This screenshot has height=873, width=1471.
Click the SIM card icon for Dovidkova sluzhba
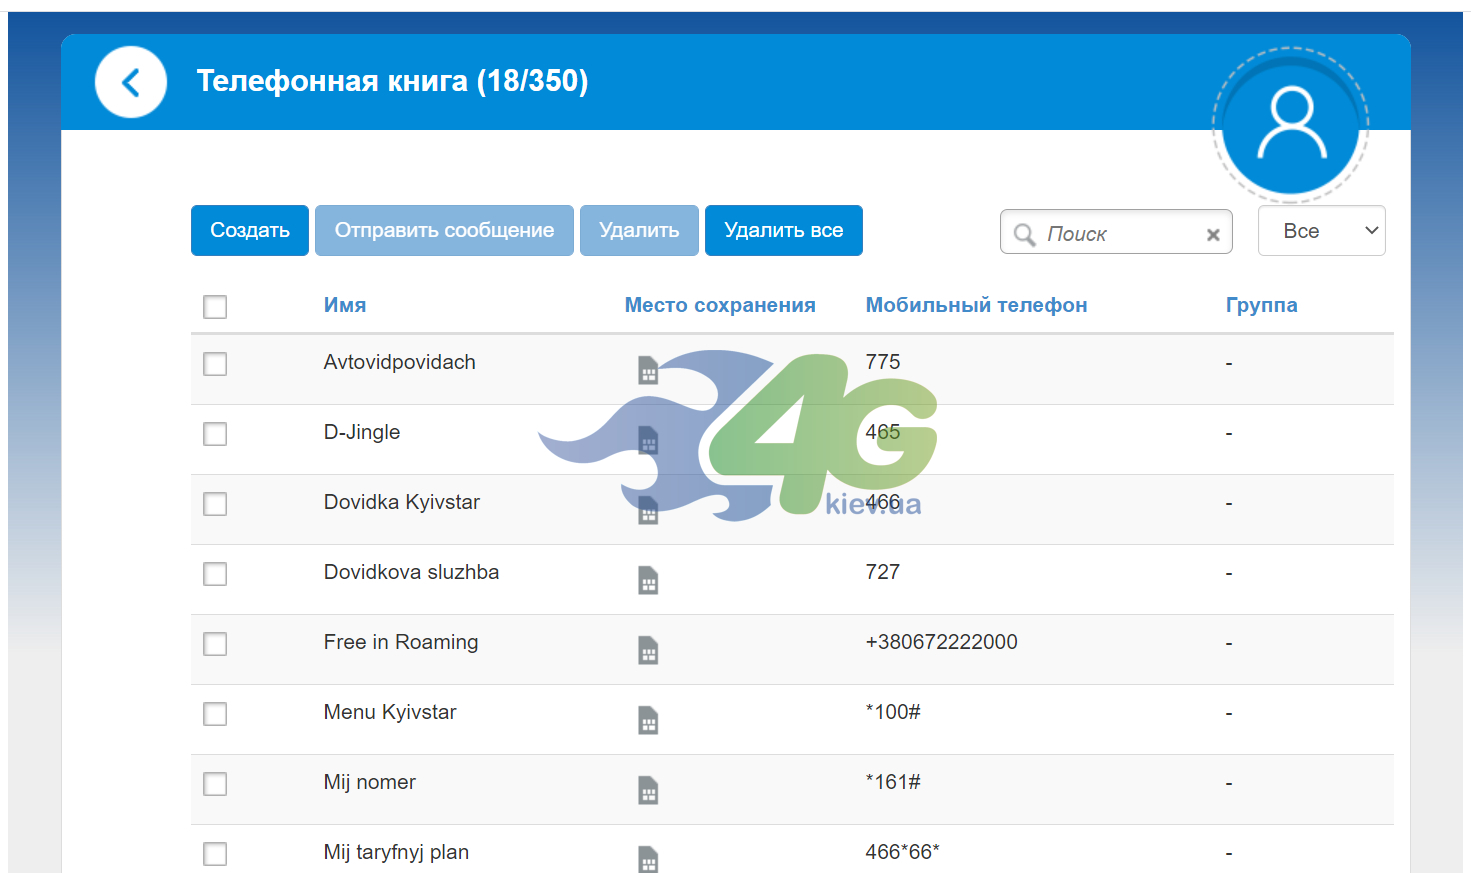pyautogui.click(x=648, y=580)
